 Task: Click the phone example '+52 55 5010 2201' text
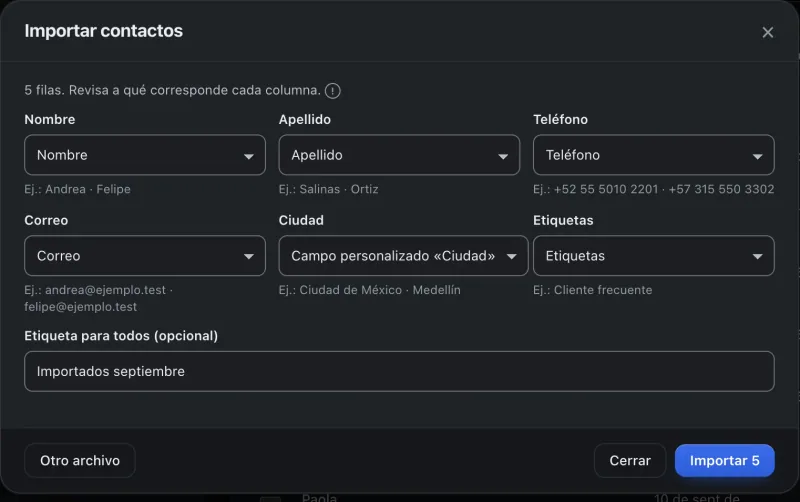[606, 189]
